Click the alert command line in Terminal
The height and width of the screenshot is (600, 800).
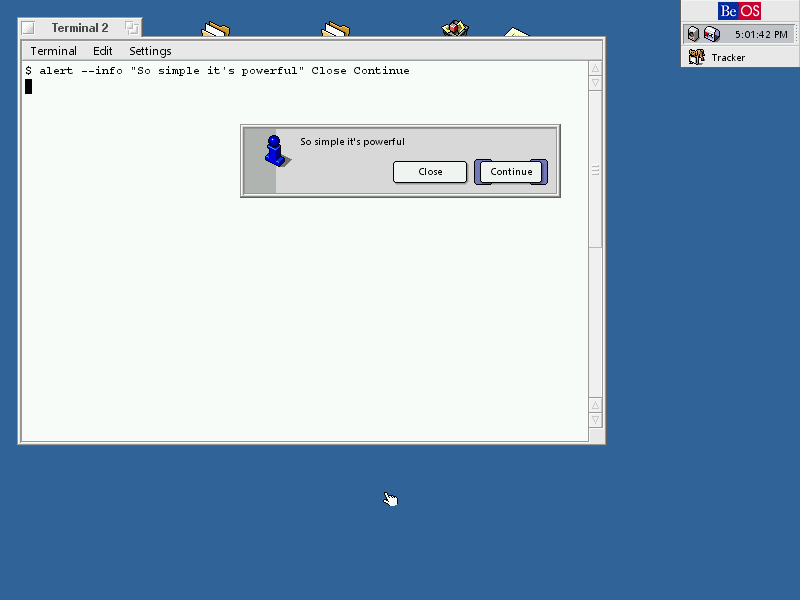coord(217,71)
